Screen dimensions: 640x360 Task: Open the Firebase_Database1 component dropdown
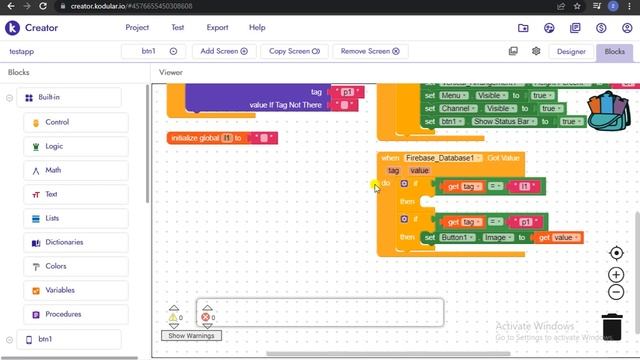(443, 158)
